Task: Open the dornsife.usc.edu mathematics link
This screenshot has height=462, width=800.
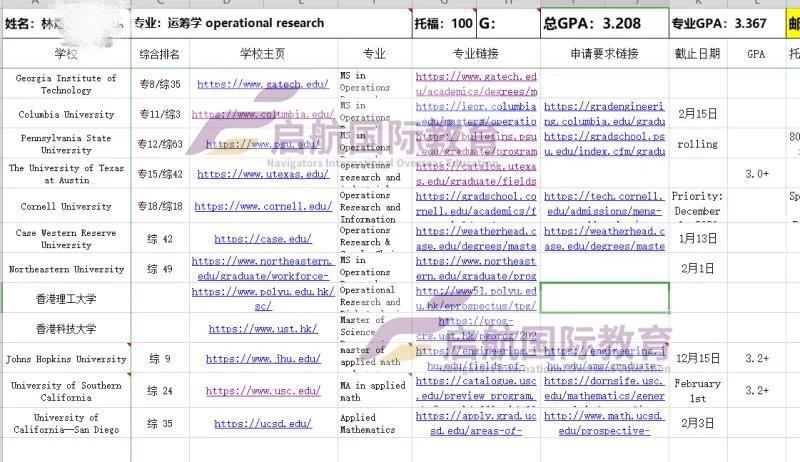Action: (605, 388)
